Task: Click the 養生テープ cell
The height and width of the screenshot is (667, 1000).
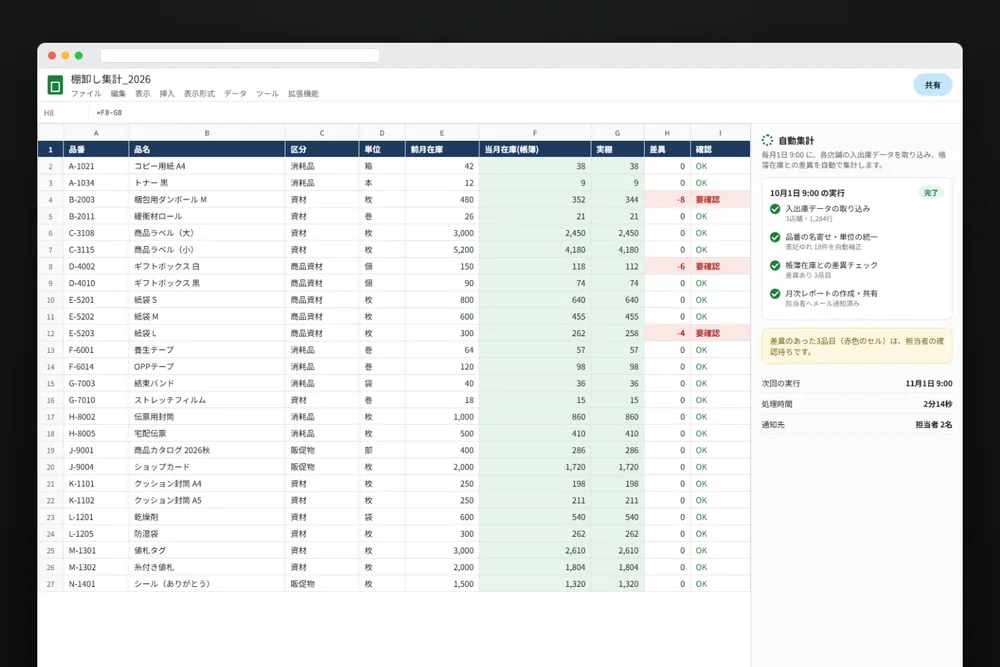Action: pyautogui.click(x=207, y=350)
